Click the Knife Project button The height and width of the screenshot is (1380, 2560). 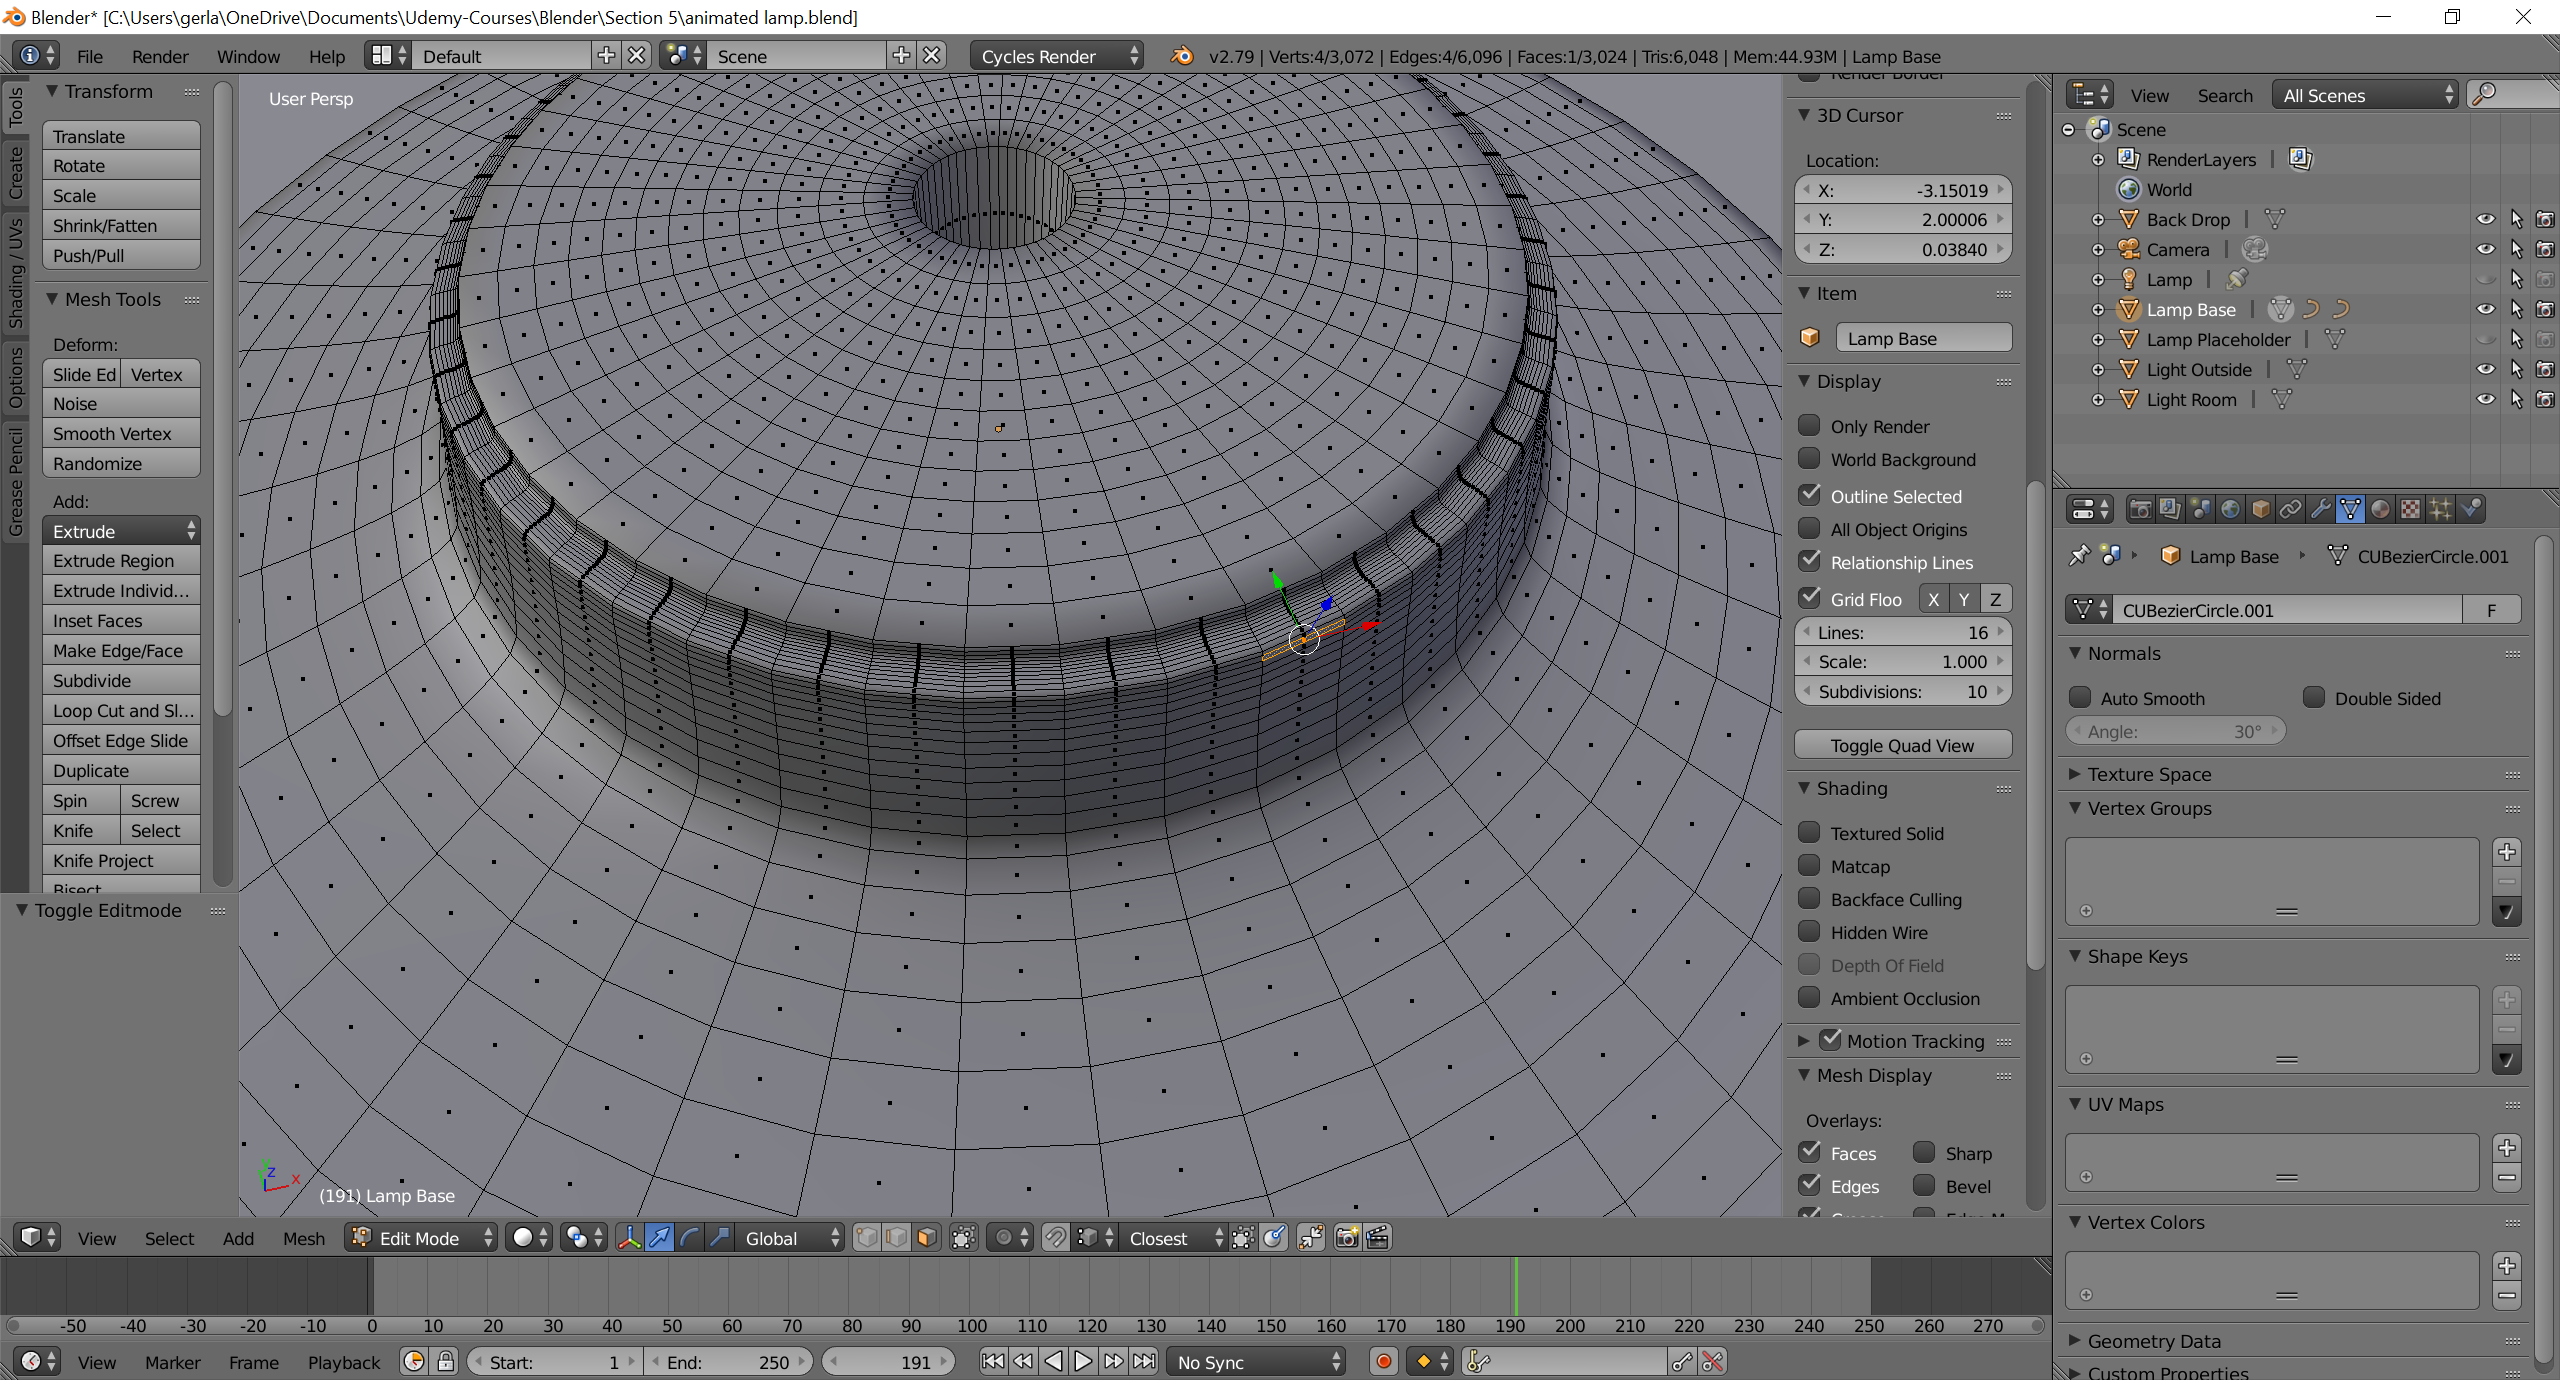121,860
